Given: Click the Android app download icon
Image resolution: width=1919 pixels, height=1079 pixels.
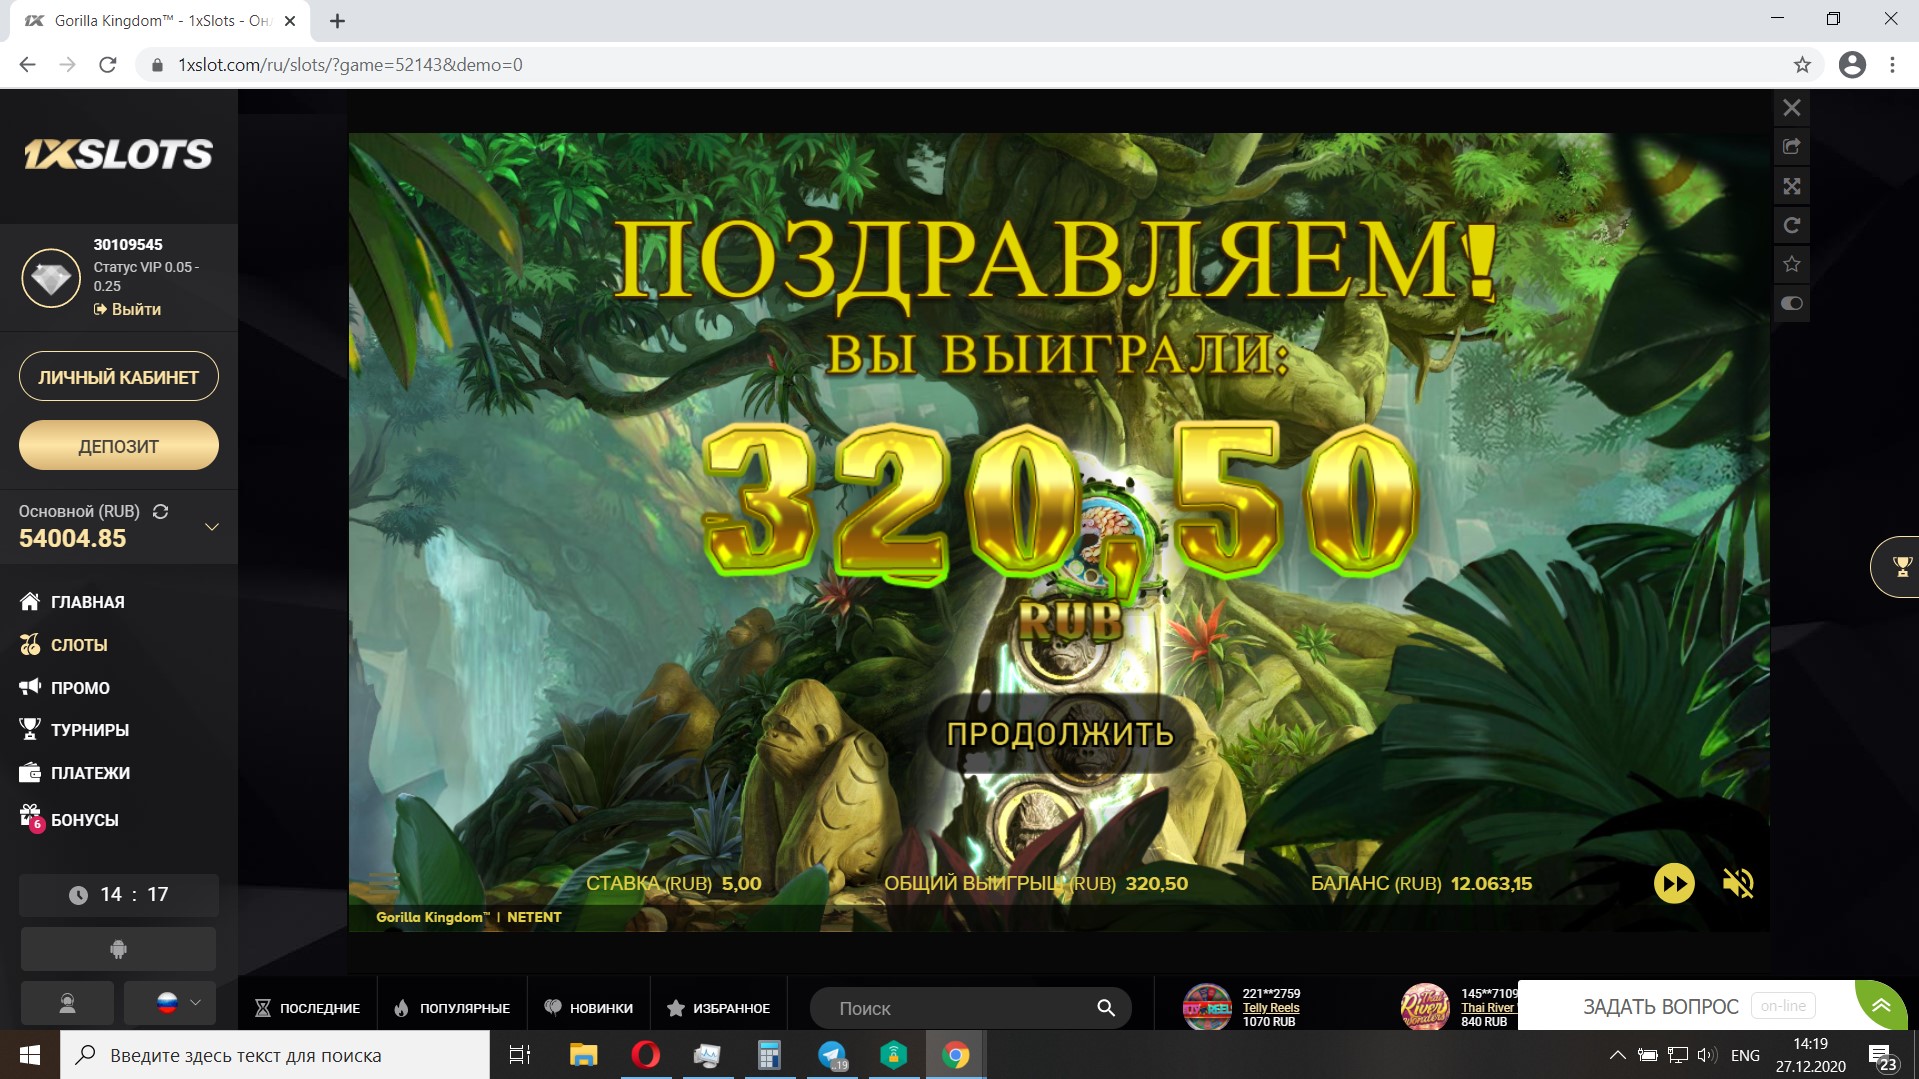Looking at the screenshot, I should point(118,949).
